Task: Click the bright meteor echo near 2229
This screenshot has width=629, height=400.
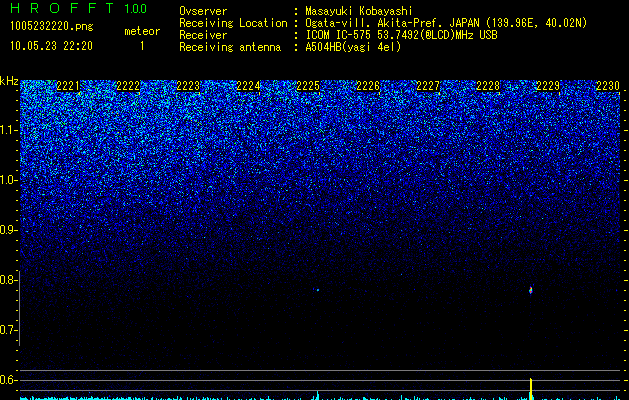Action: coord(531,290)
